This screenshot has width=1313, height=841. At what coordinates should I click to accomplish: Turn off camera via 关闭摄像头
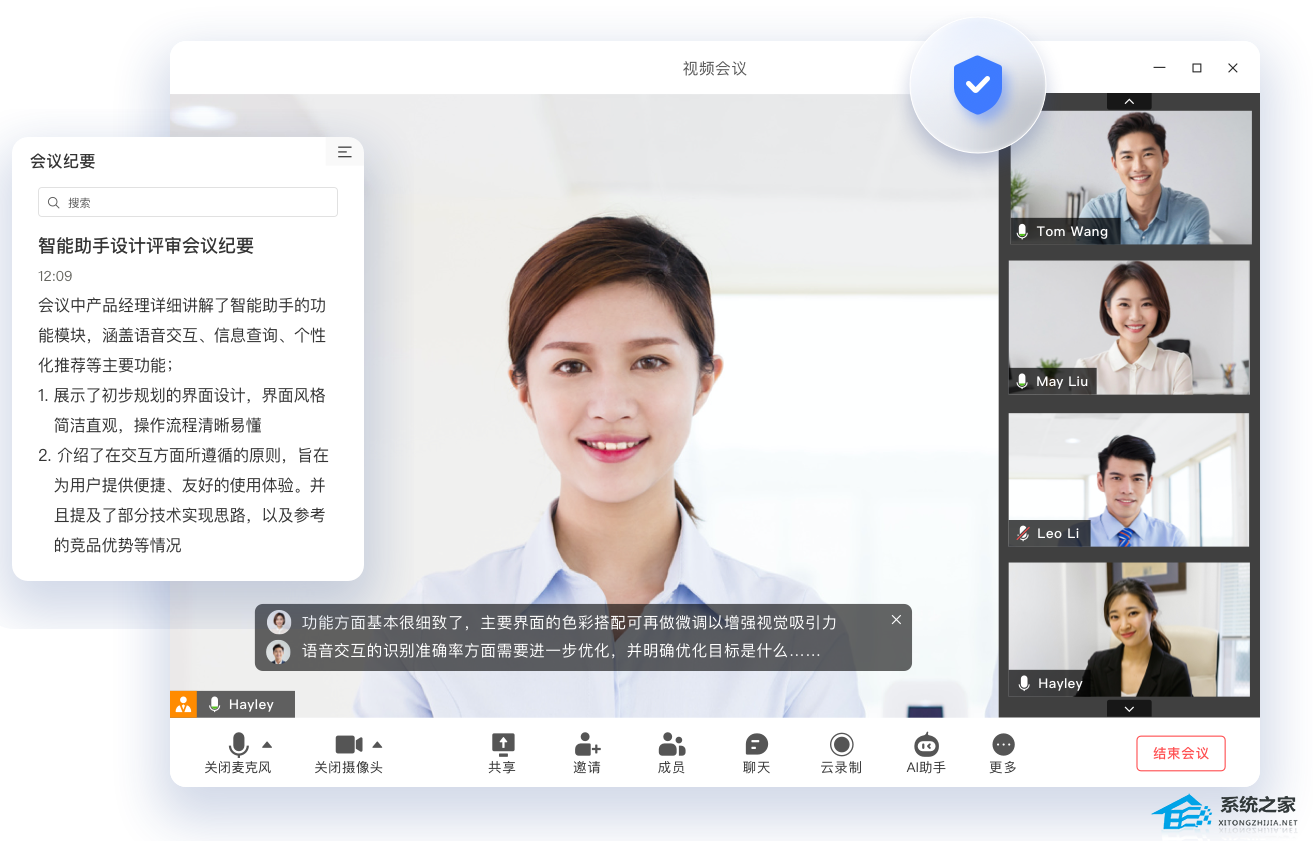[348, 753]
